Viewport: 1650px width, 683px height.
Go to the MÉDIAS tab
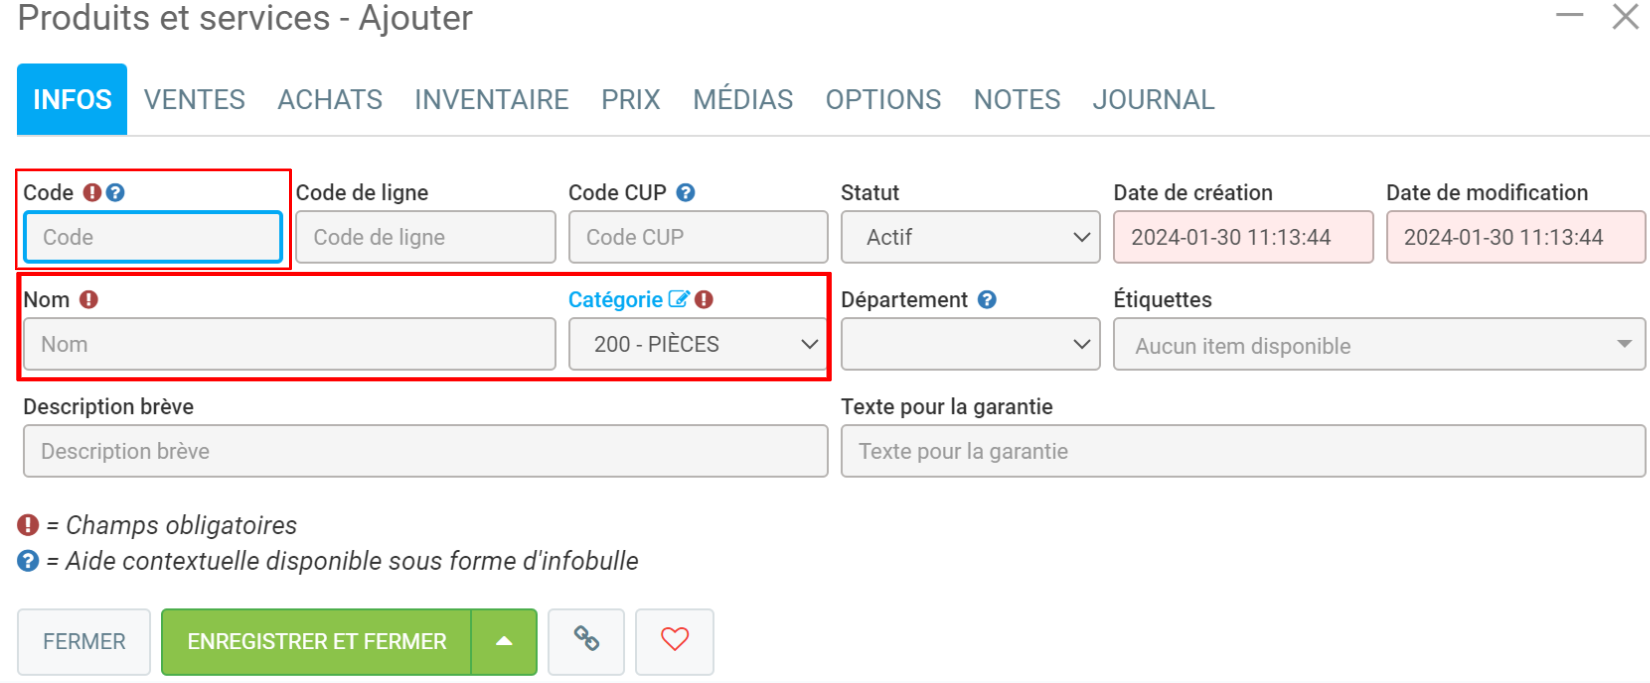point(742,100)
